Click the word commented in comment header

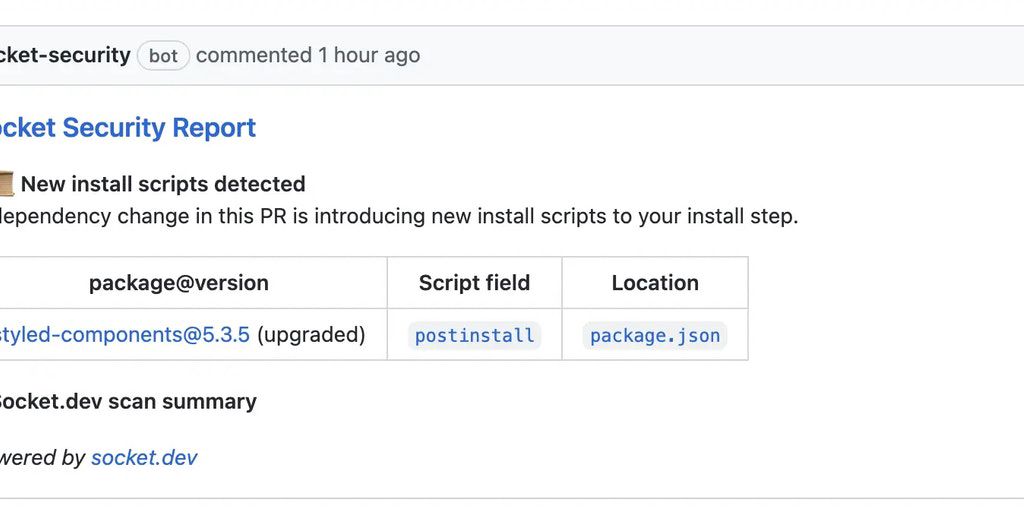coord(254,55)
